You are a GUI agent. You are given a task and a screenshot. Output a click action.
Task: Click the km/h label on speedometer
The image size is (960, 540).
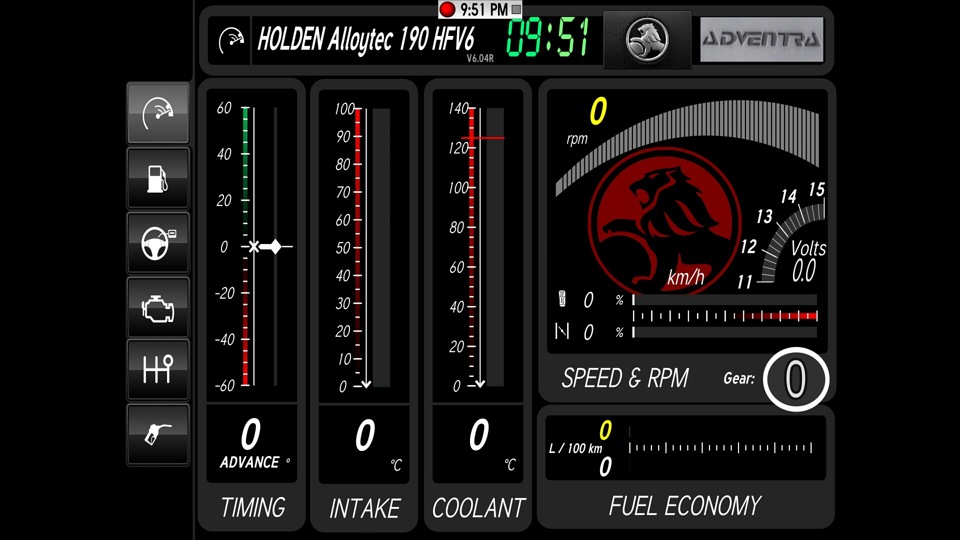point(686,277)
